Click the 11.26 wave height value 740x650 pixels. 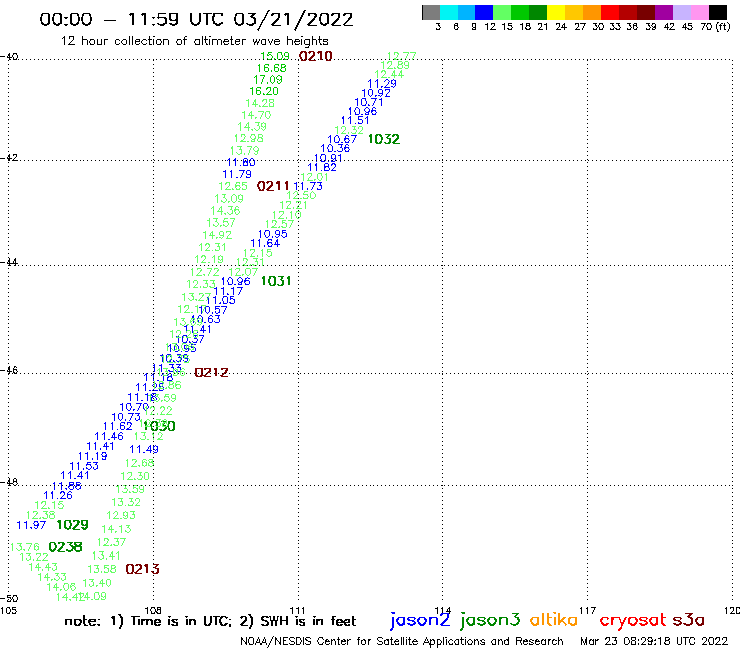pyautogui.click(x=58, y=495)
